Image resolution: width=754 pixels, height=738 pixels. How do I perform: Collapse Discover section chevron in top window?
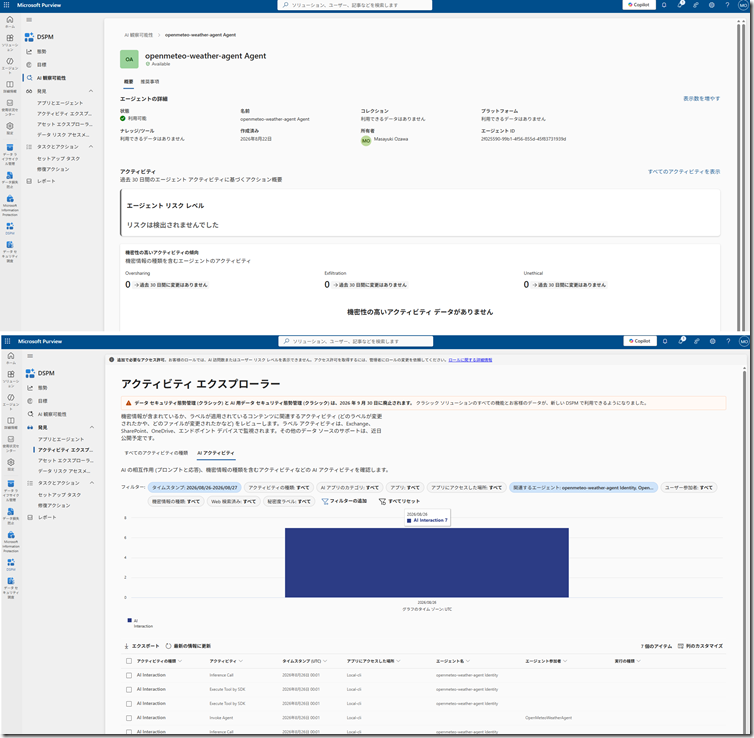coord(91,91)
